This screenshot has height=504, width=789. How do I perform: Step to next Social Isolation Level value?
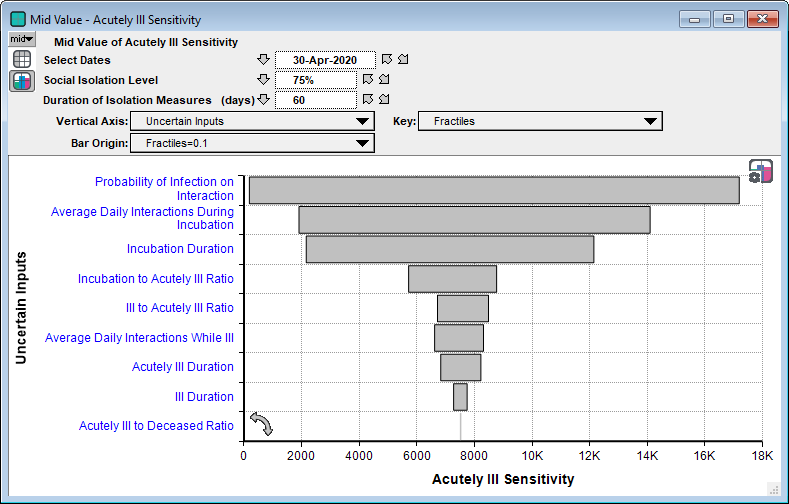point(384,79)
